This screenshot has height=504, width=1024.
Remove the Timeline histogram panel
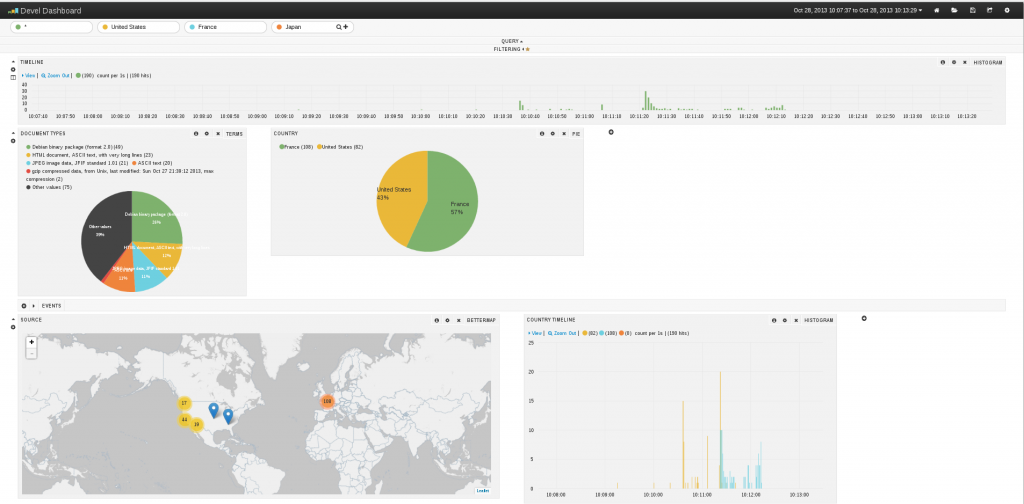965,63
